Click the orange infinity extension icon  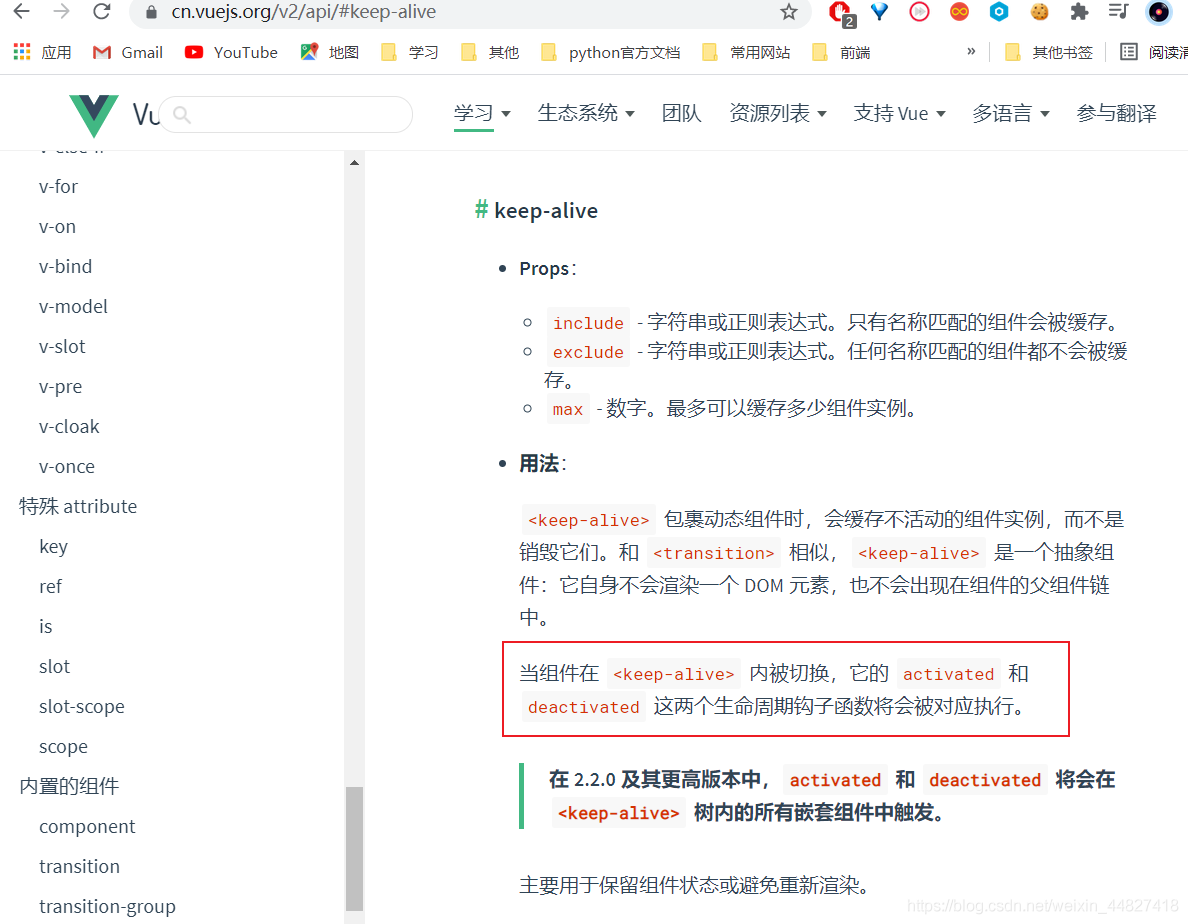[959, 11]
